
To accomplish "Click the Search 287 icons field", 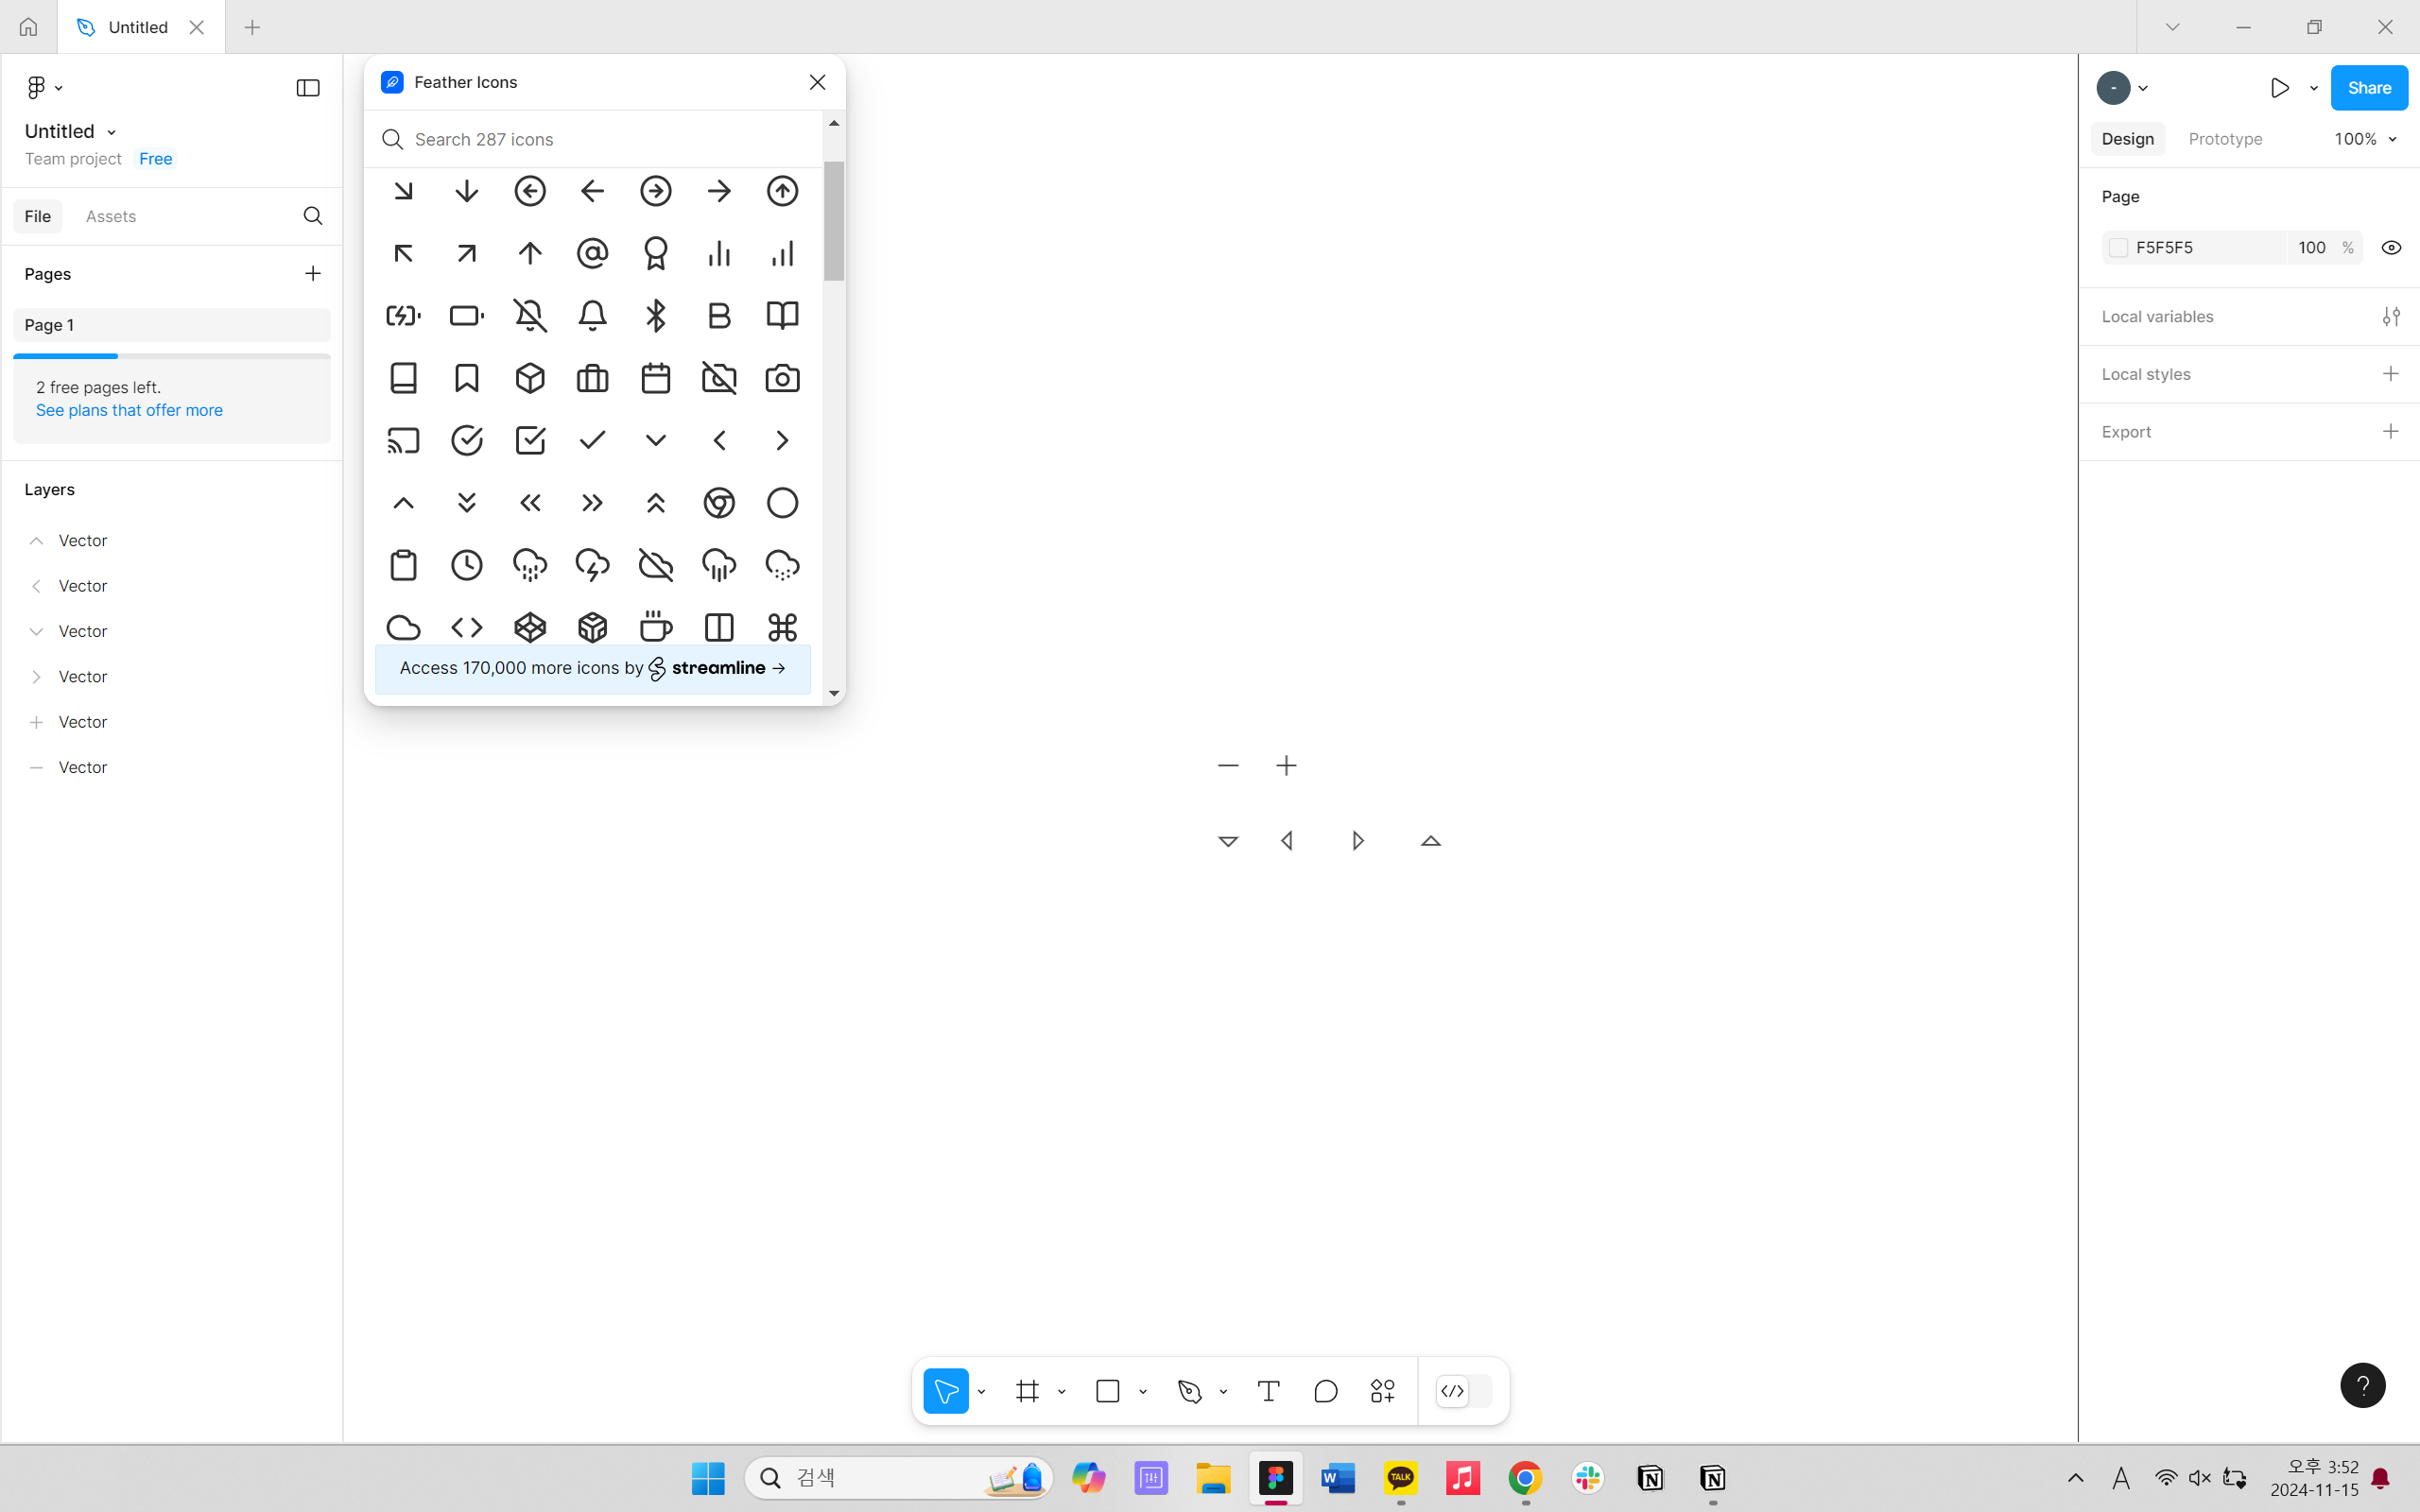I will [600, 139].
